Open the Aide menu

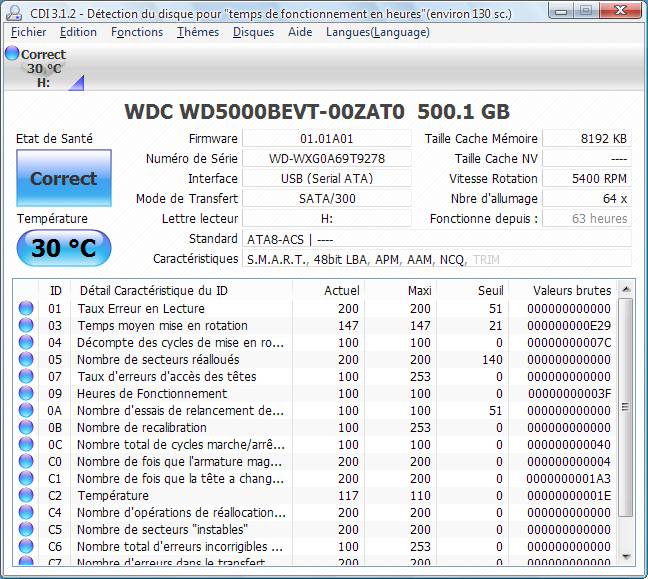(x=300, y=32)
